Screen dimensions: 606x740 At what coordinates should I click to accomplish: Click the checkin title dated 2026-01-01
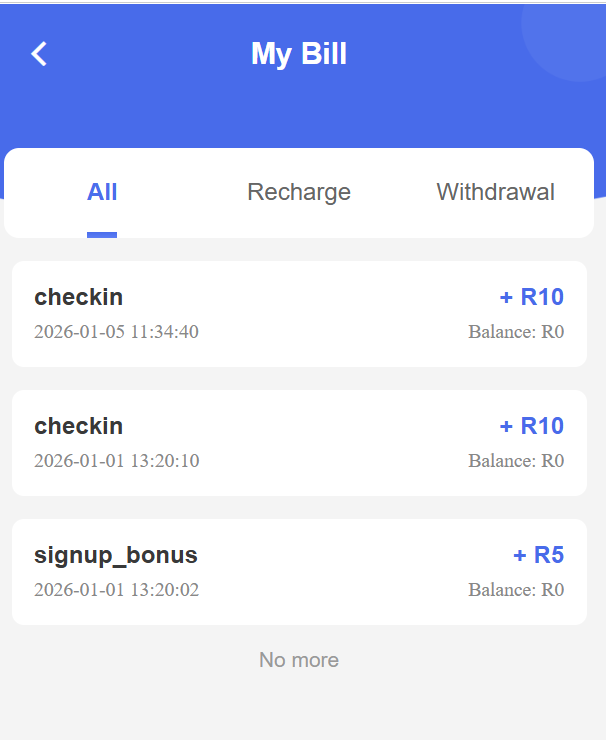click(79, 426)
